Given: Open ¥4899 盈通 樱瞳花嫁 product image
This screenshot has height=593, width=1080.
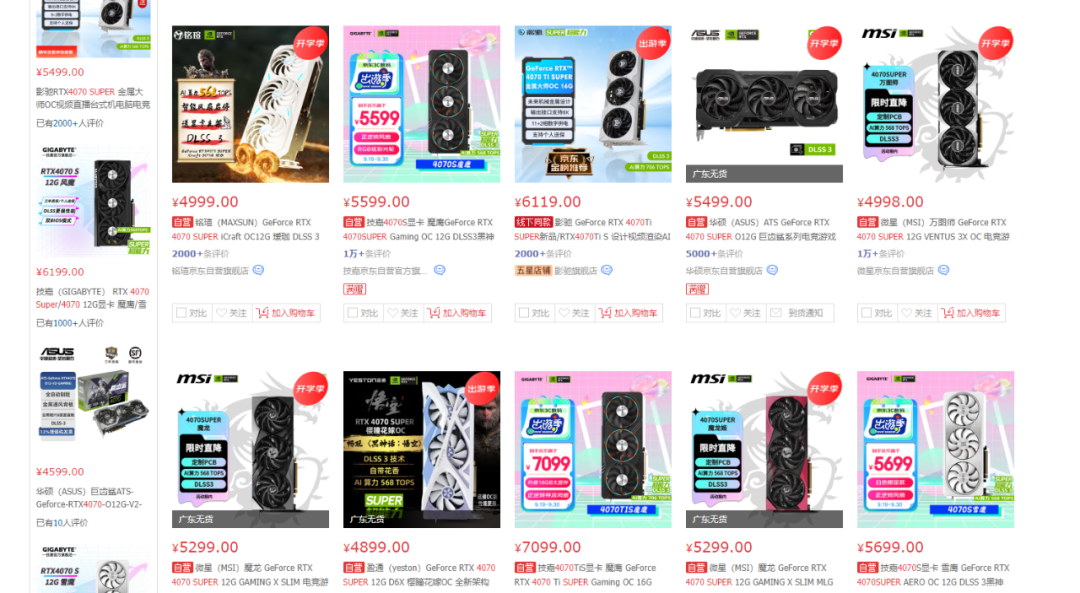Looking at the screenshot, I should [x=422, y=449].
